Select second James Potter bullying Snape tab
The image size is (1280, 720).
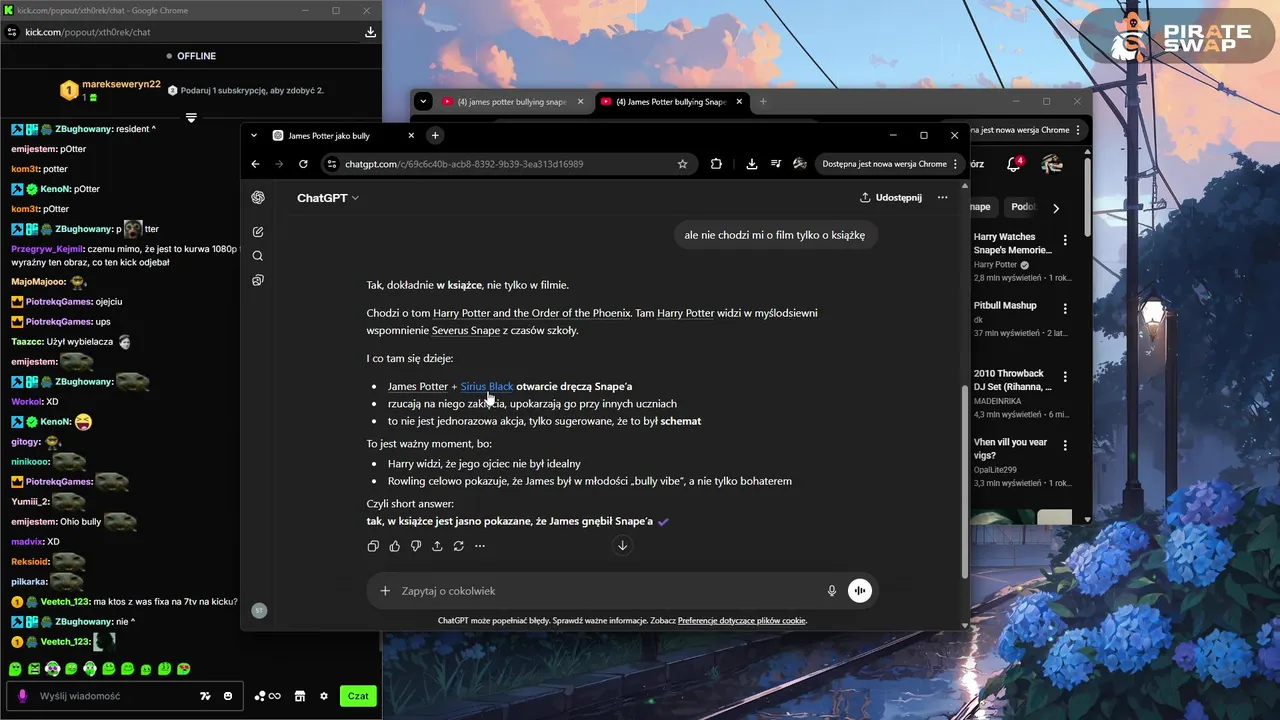coord(671,102)
